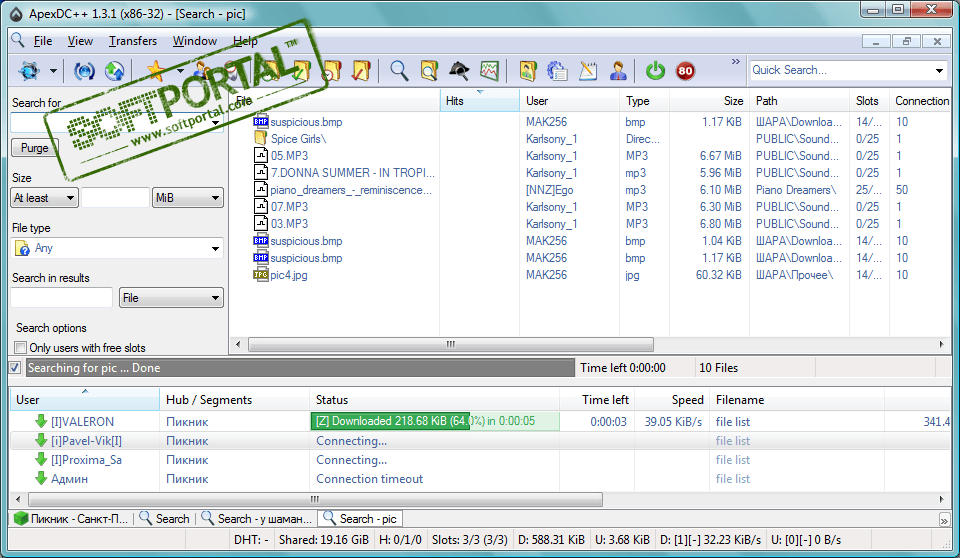Click the Reconnect toolbar icon
The width and height of the screenshot is (960, 558).
click(x=84, y=71)
